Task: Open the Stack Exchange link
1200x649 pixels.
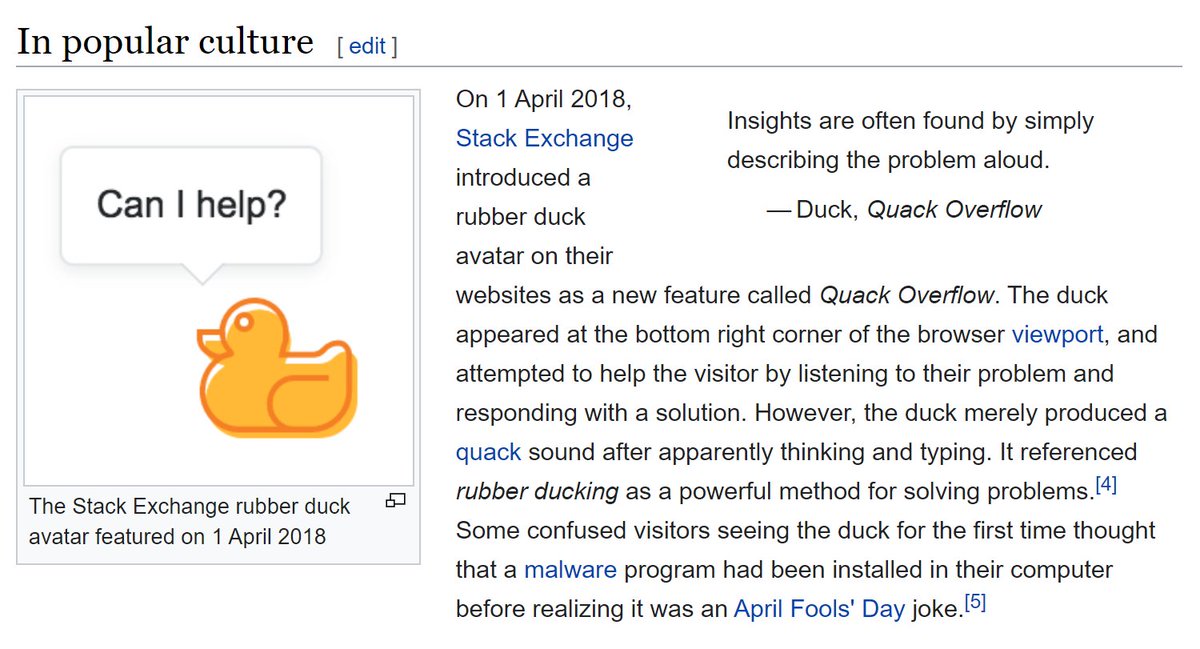Action: 544,138
